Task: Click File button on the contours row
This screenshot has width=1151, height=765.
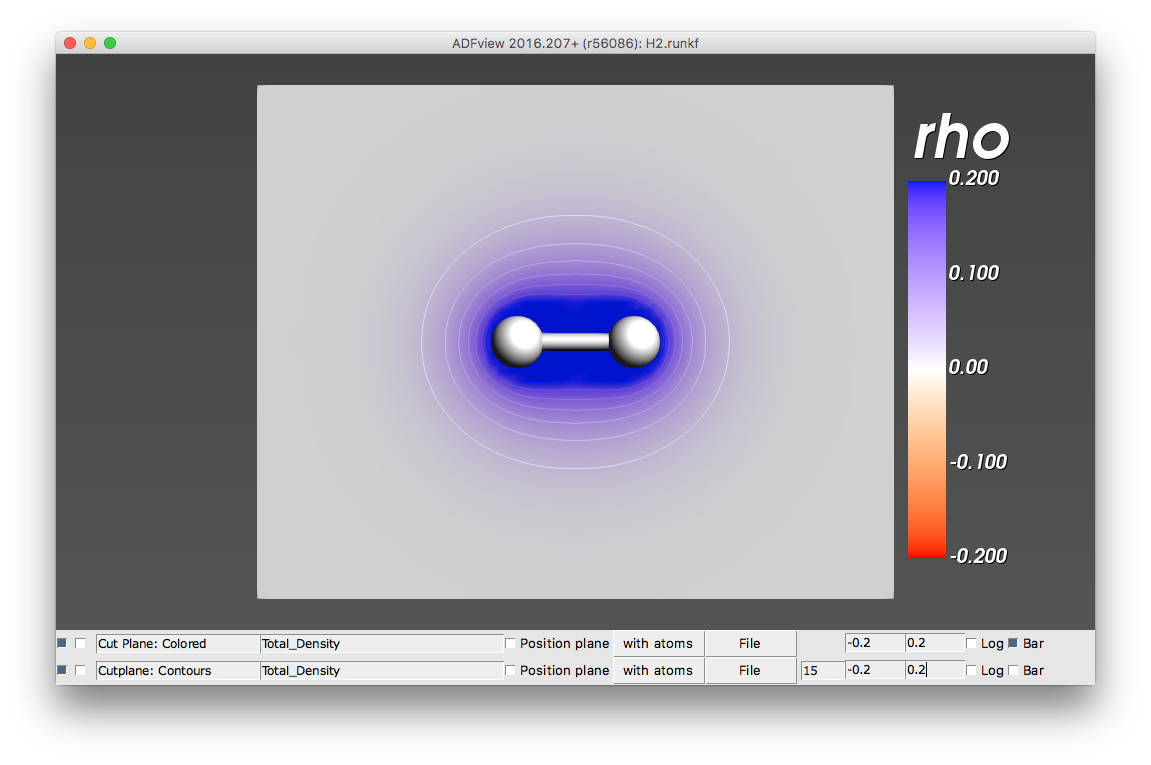Action: click(x=750, y=670)
